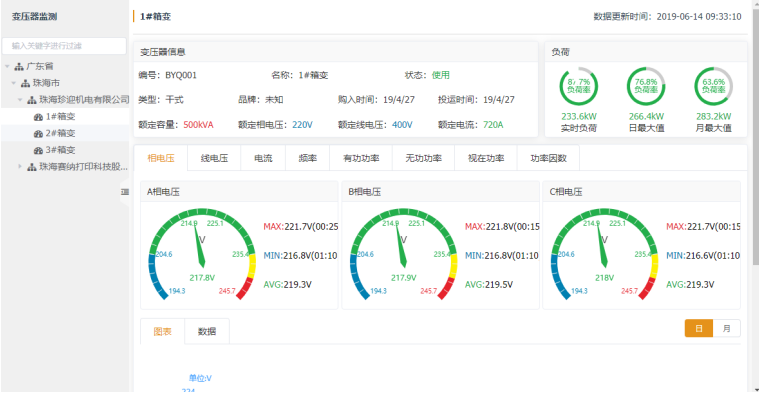Click the 76.8% 日最大值 ring gauge
Image resolution: width=759 pixels, height=394 pixels.
click(x=646, y=86)
